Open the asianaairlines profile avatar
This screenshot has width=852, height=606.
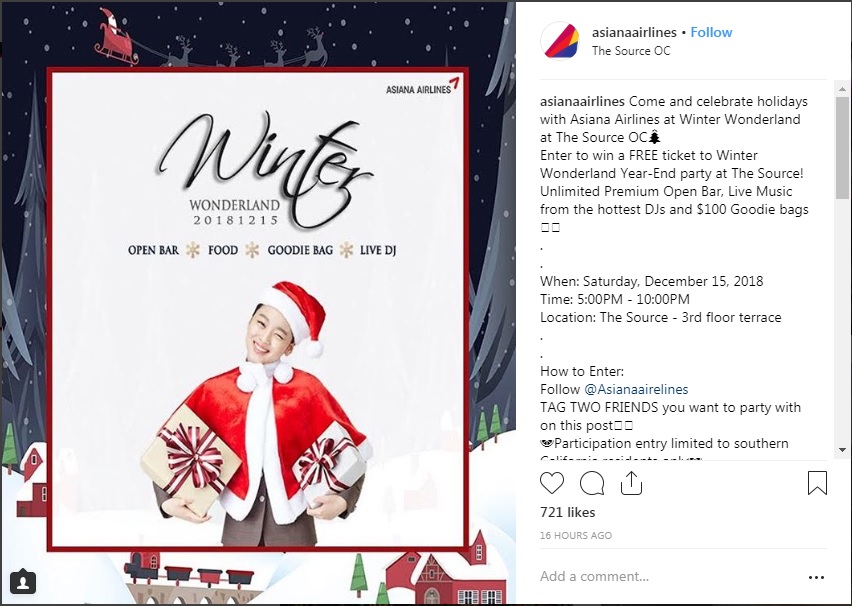pyautogui.click(x=560, y=40)
